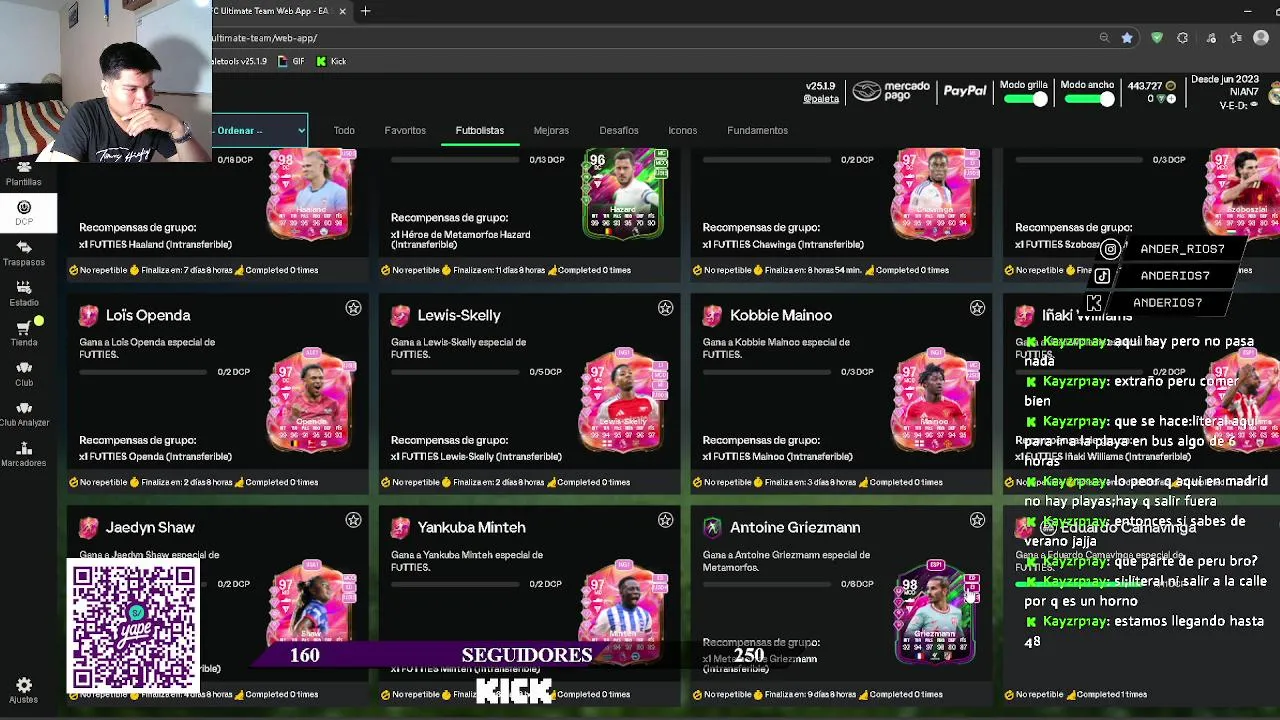Open the green shield extension icon

1157,38
